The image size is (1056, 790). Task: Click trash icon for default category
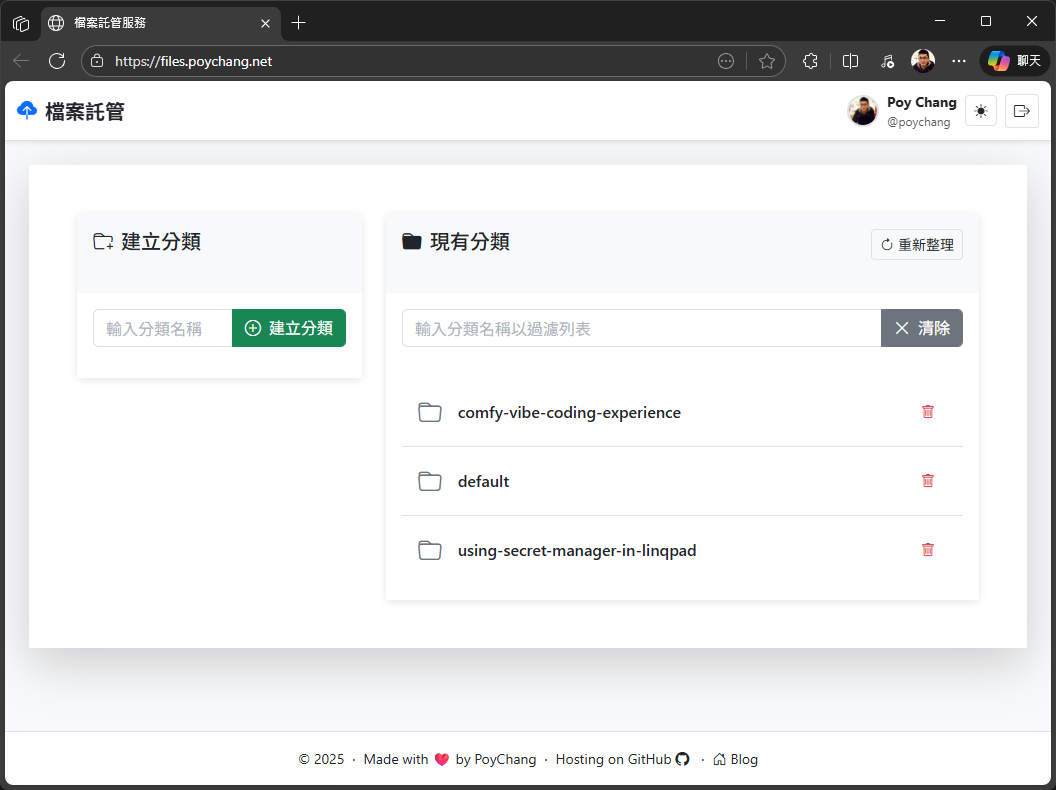(x=927, y=481)
